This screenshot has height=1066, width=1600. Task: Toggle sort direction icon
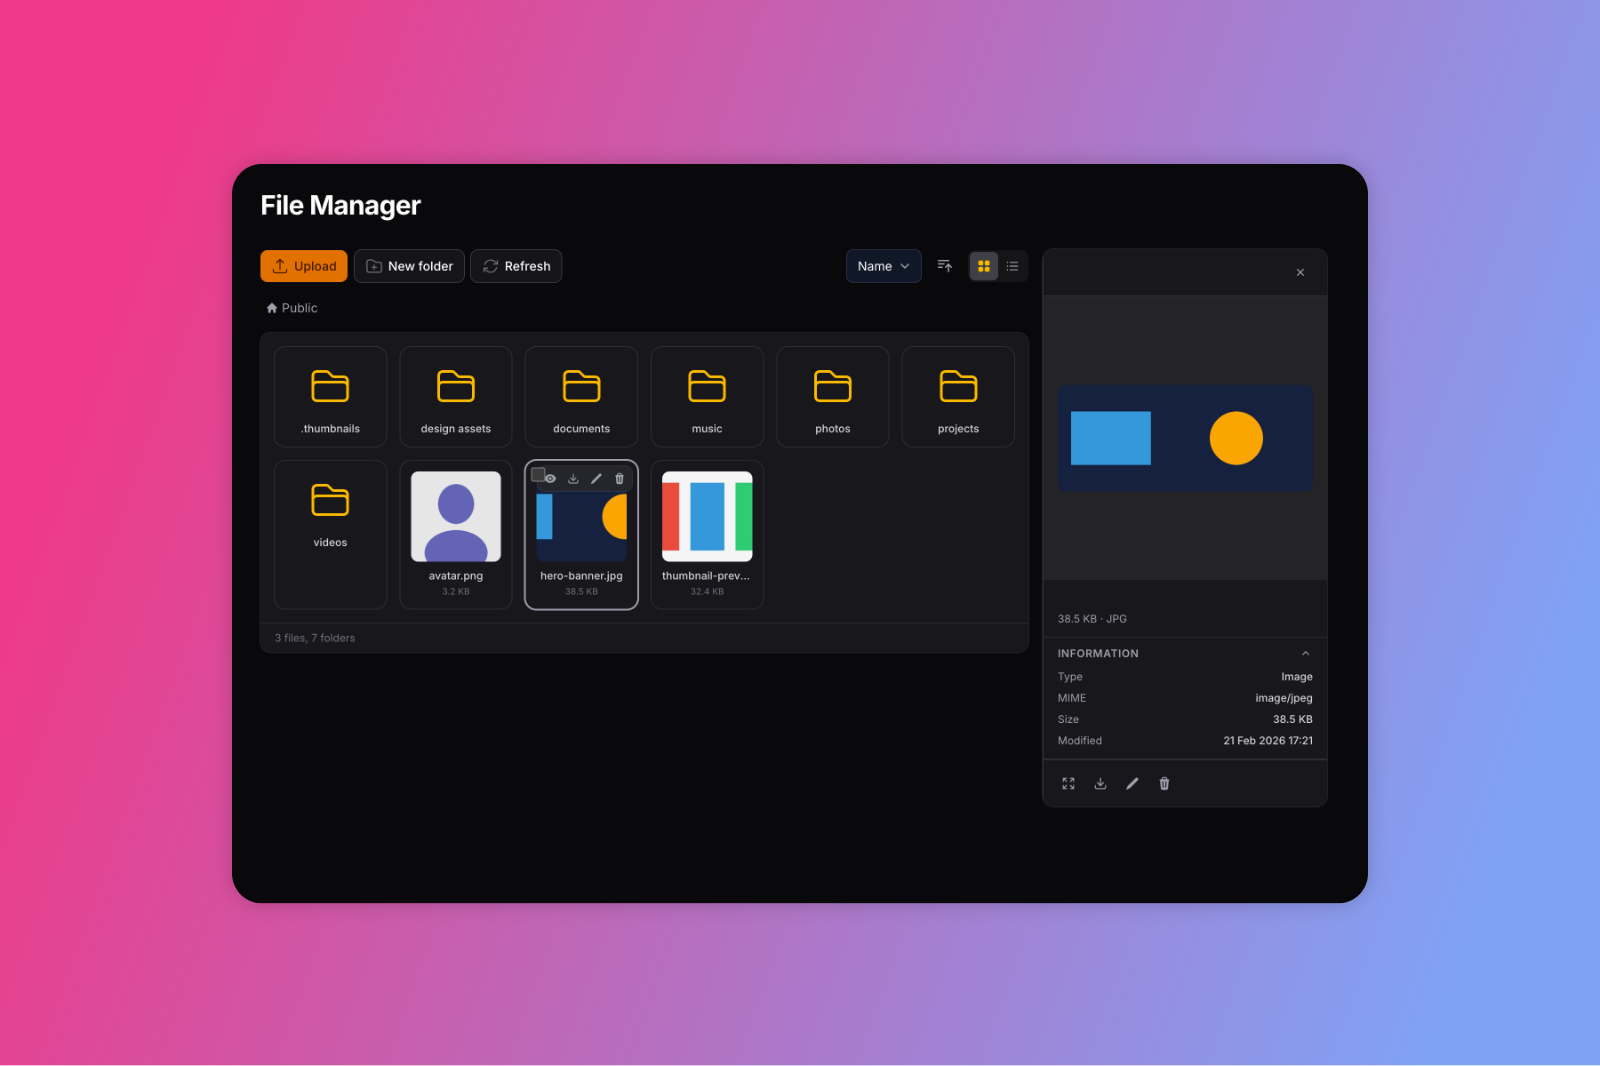pos(944,266)
